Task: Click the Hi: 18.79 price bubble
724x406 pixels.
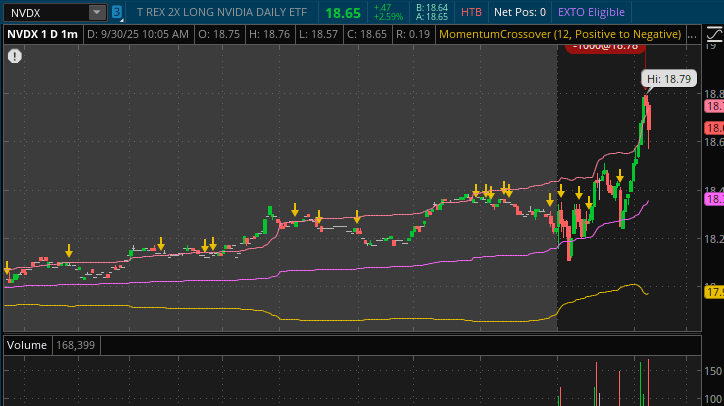Action: pyautogui.click(x=669, y=79)
